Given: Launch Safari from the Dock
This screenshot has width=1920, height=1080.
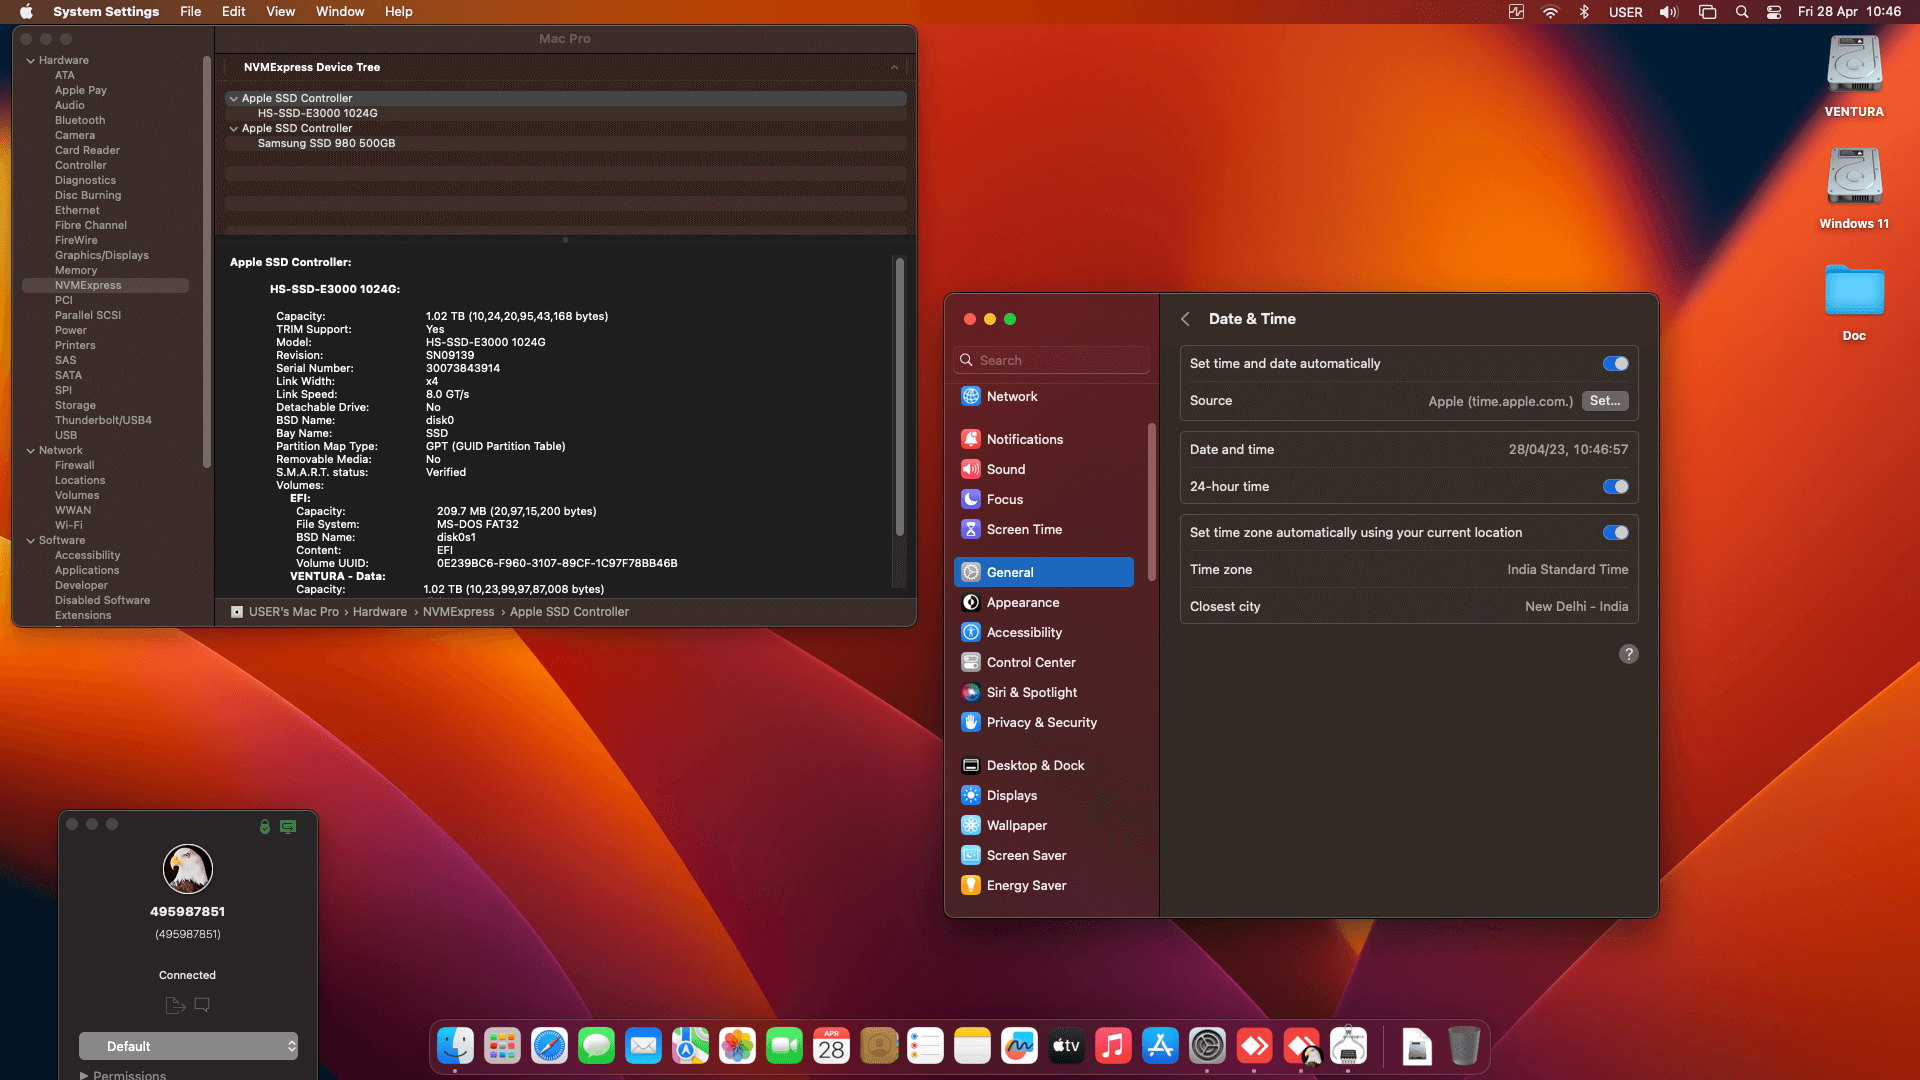Looking at the screenshot, I should [x=549, y=1046].
